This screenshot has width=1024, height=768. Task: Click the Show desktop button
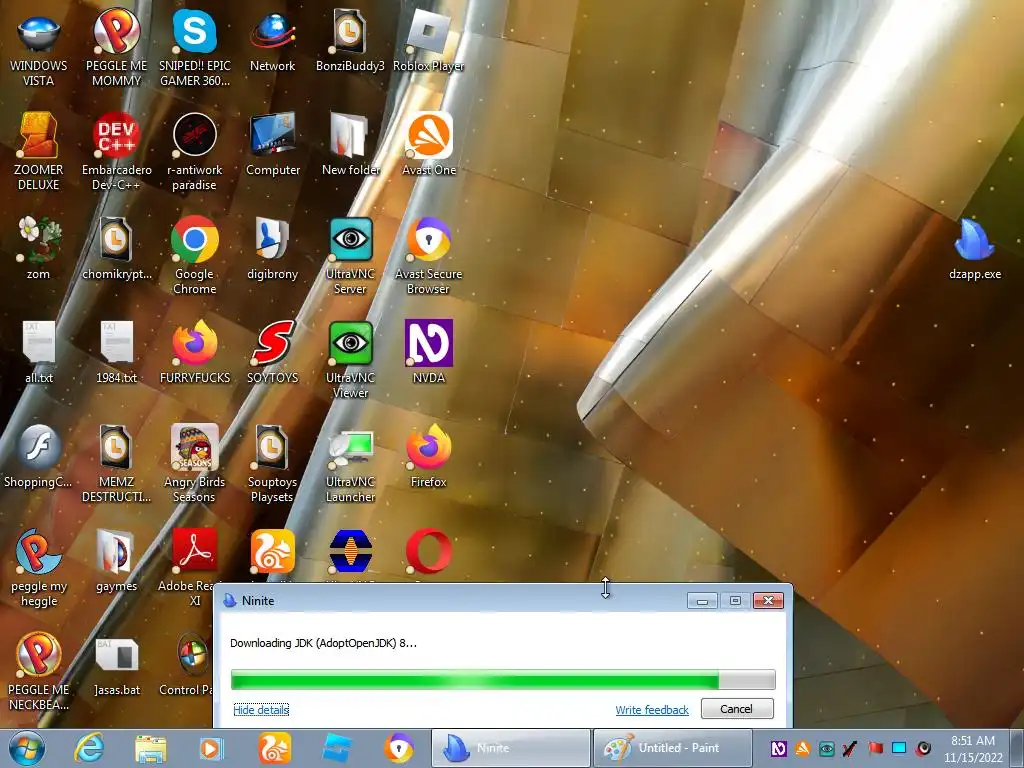coord(1017,748)
